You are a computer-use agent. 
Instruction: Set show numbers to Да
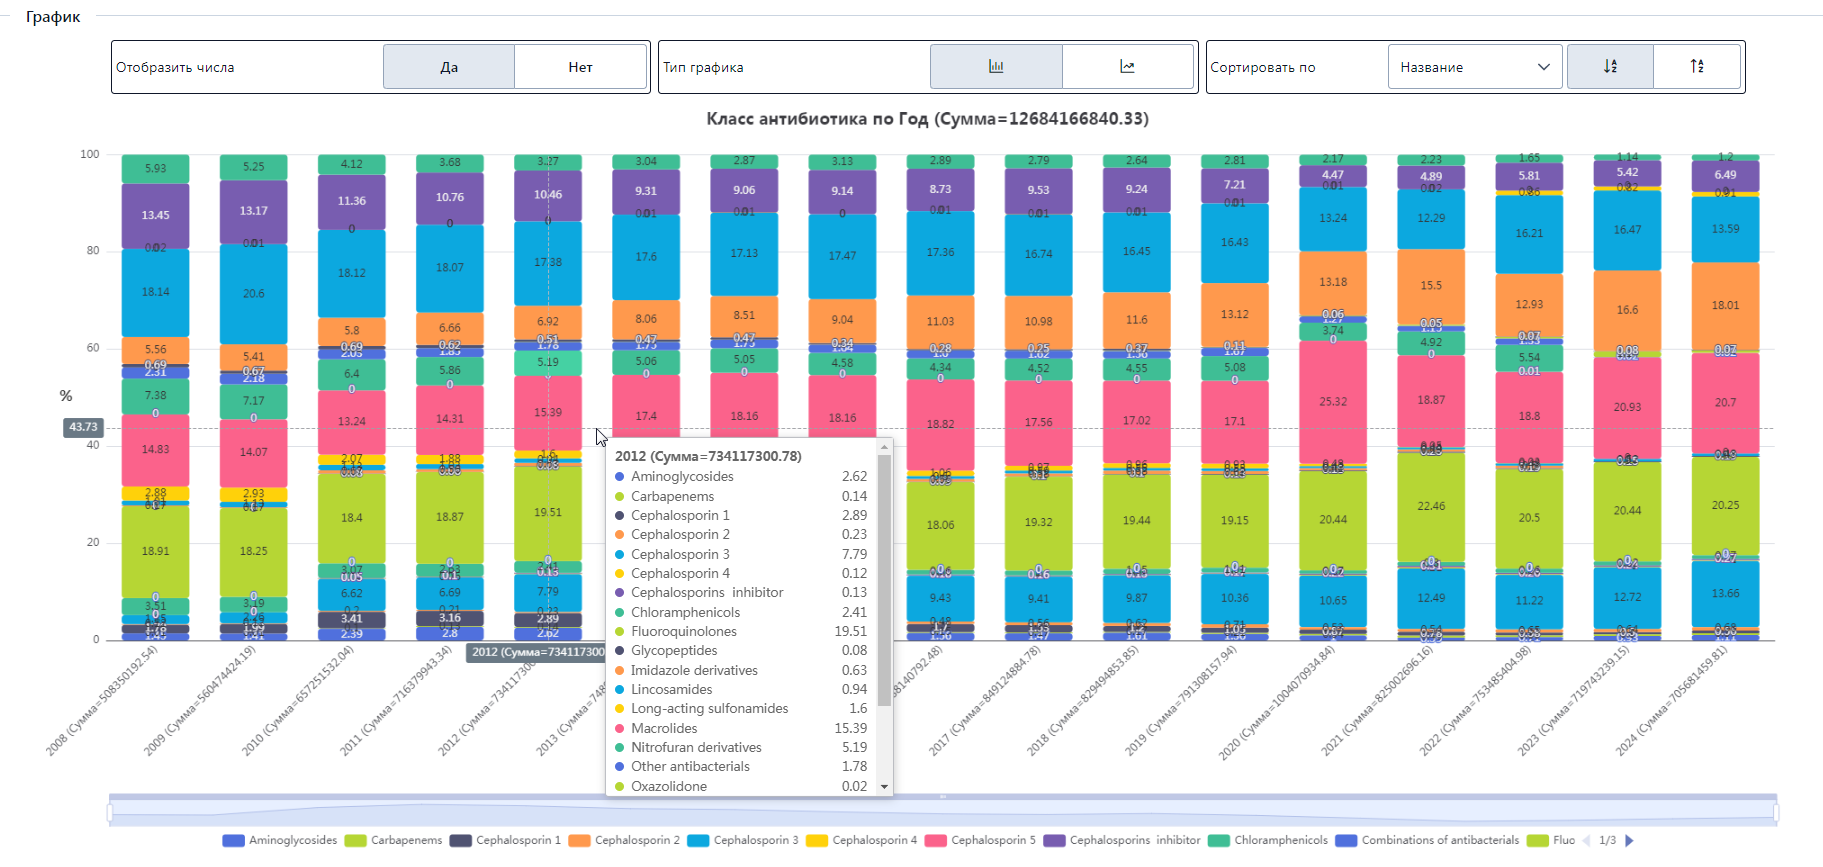tap(449, 67)
